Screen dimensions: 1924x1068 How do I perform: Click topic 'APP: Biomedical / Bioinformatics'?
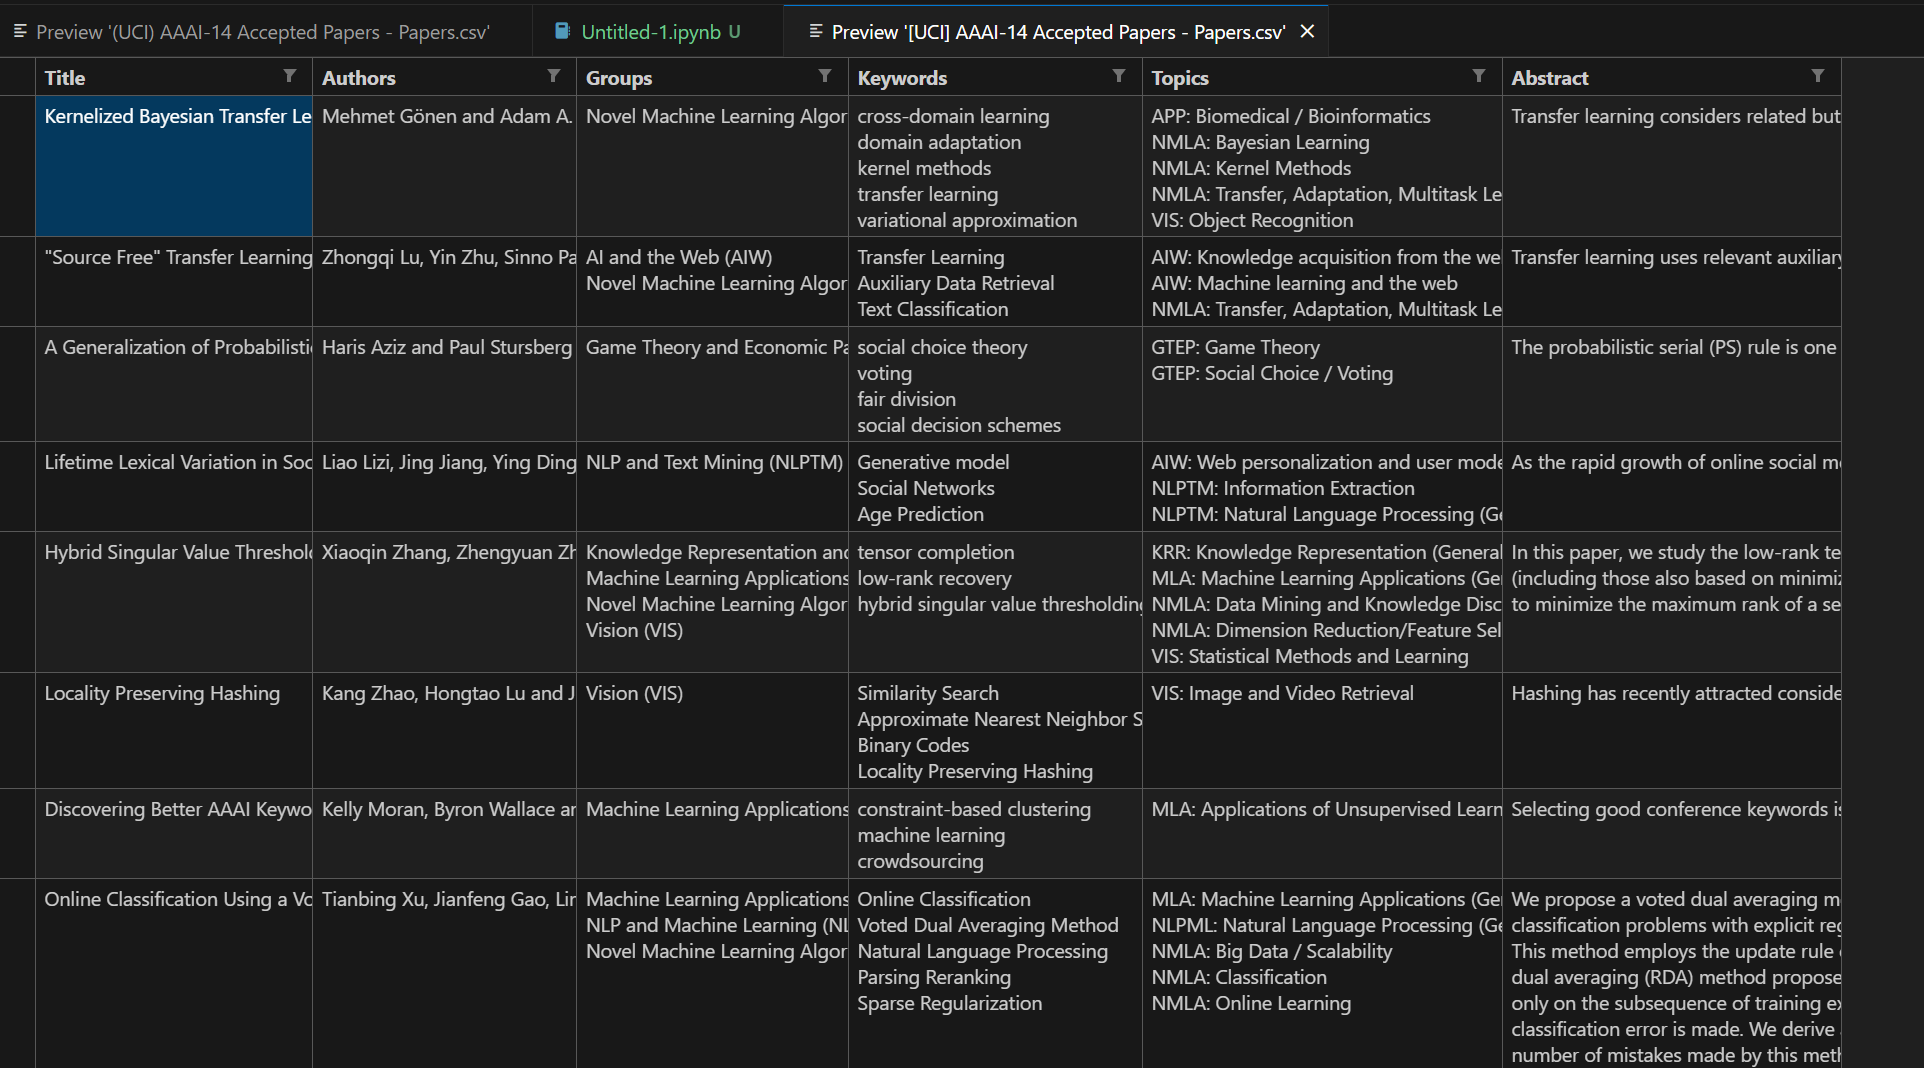(x=1290, y=116)
